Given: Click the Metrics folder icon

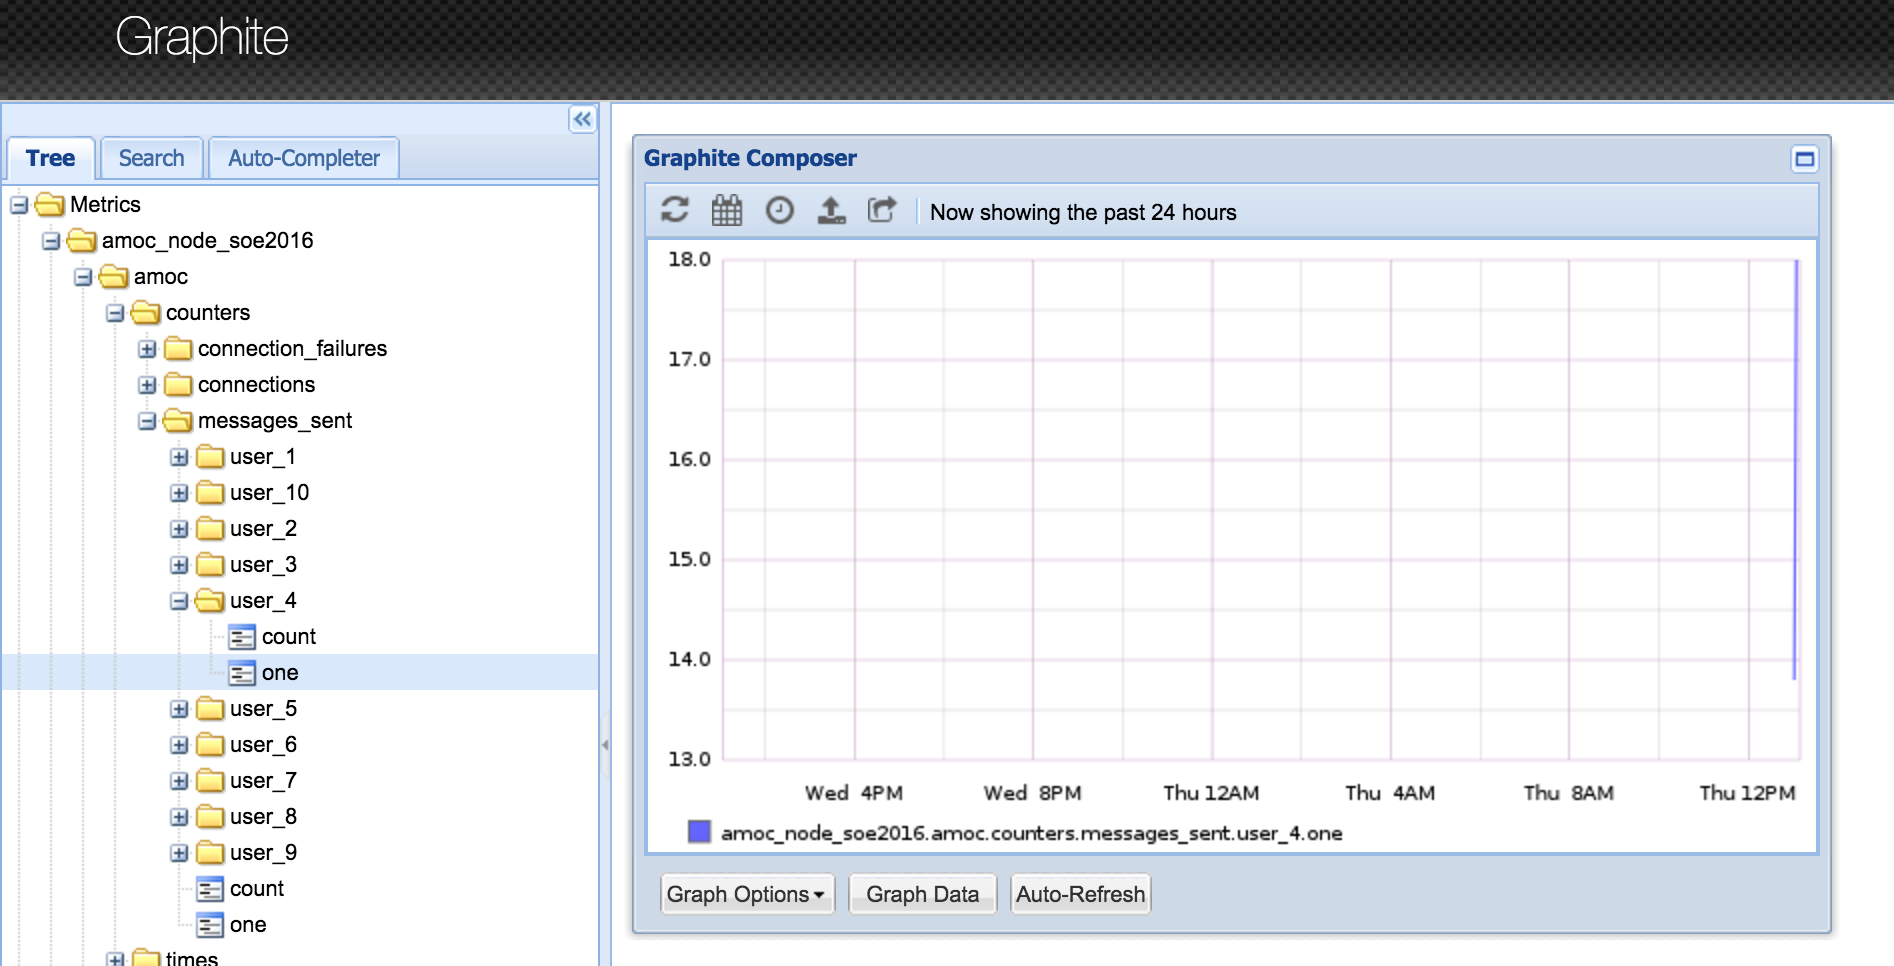Looking at the screenshot, I should [50, 205].
